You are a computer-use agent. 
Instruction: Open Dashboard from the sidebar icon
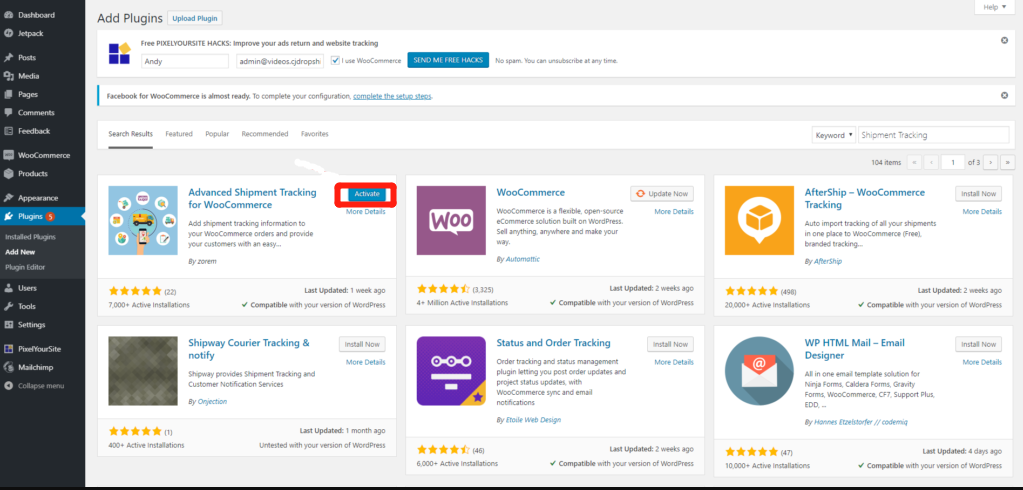[x=8, y=14]
